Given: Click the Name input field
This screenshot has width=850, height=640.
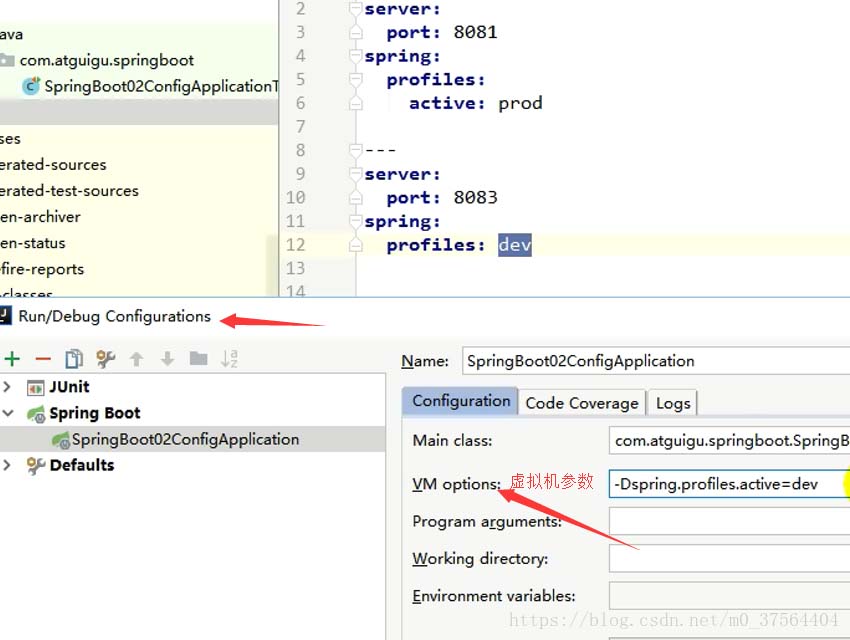Looking at the screenshot, I should [x=656, y=361].
